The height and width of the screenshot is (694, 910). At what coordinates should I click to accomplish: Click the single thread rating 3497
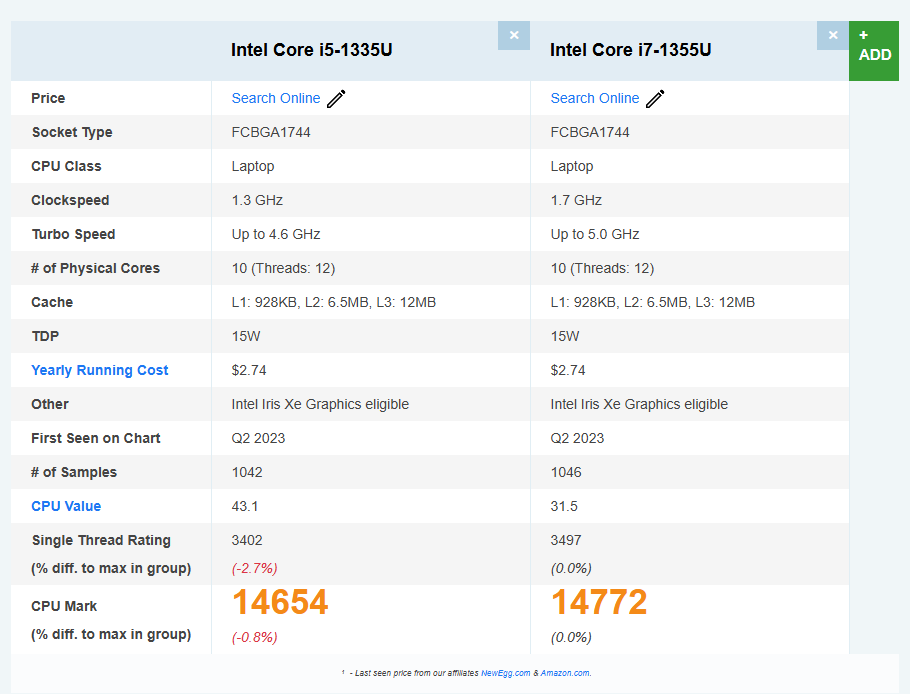pyautogui.click(x=566, y=540)
